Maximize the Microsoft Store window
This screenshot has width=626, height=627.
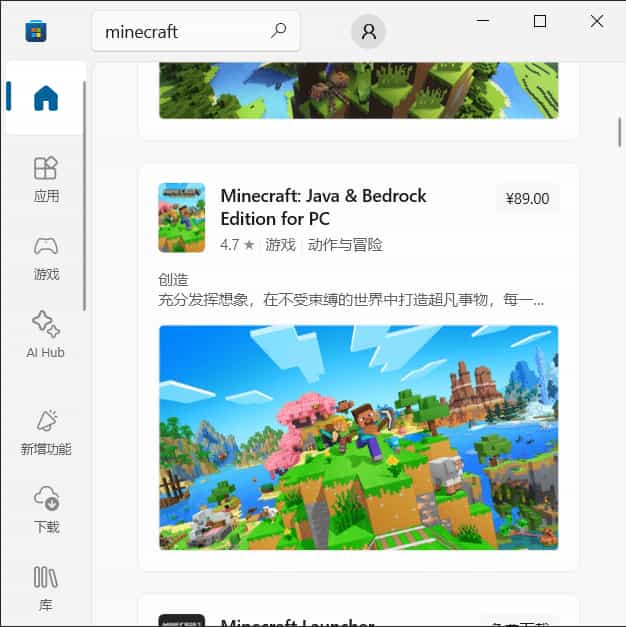(540, 21)
